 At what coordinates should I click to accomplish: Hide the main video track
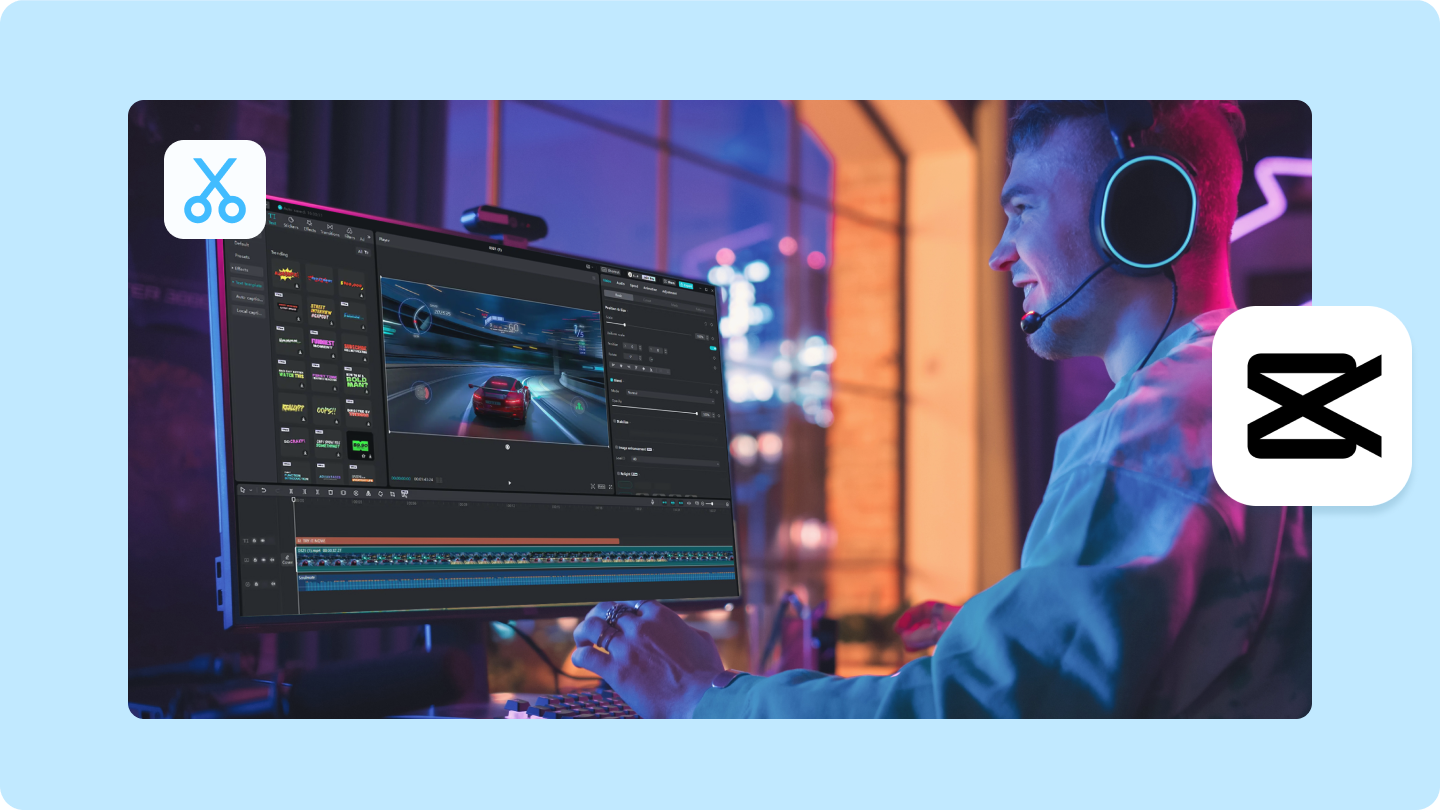(263, 560)
